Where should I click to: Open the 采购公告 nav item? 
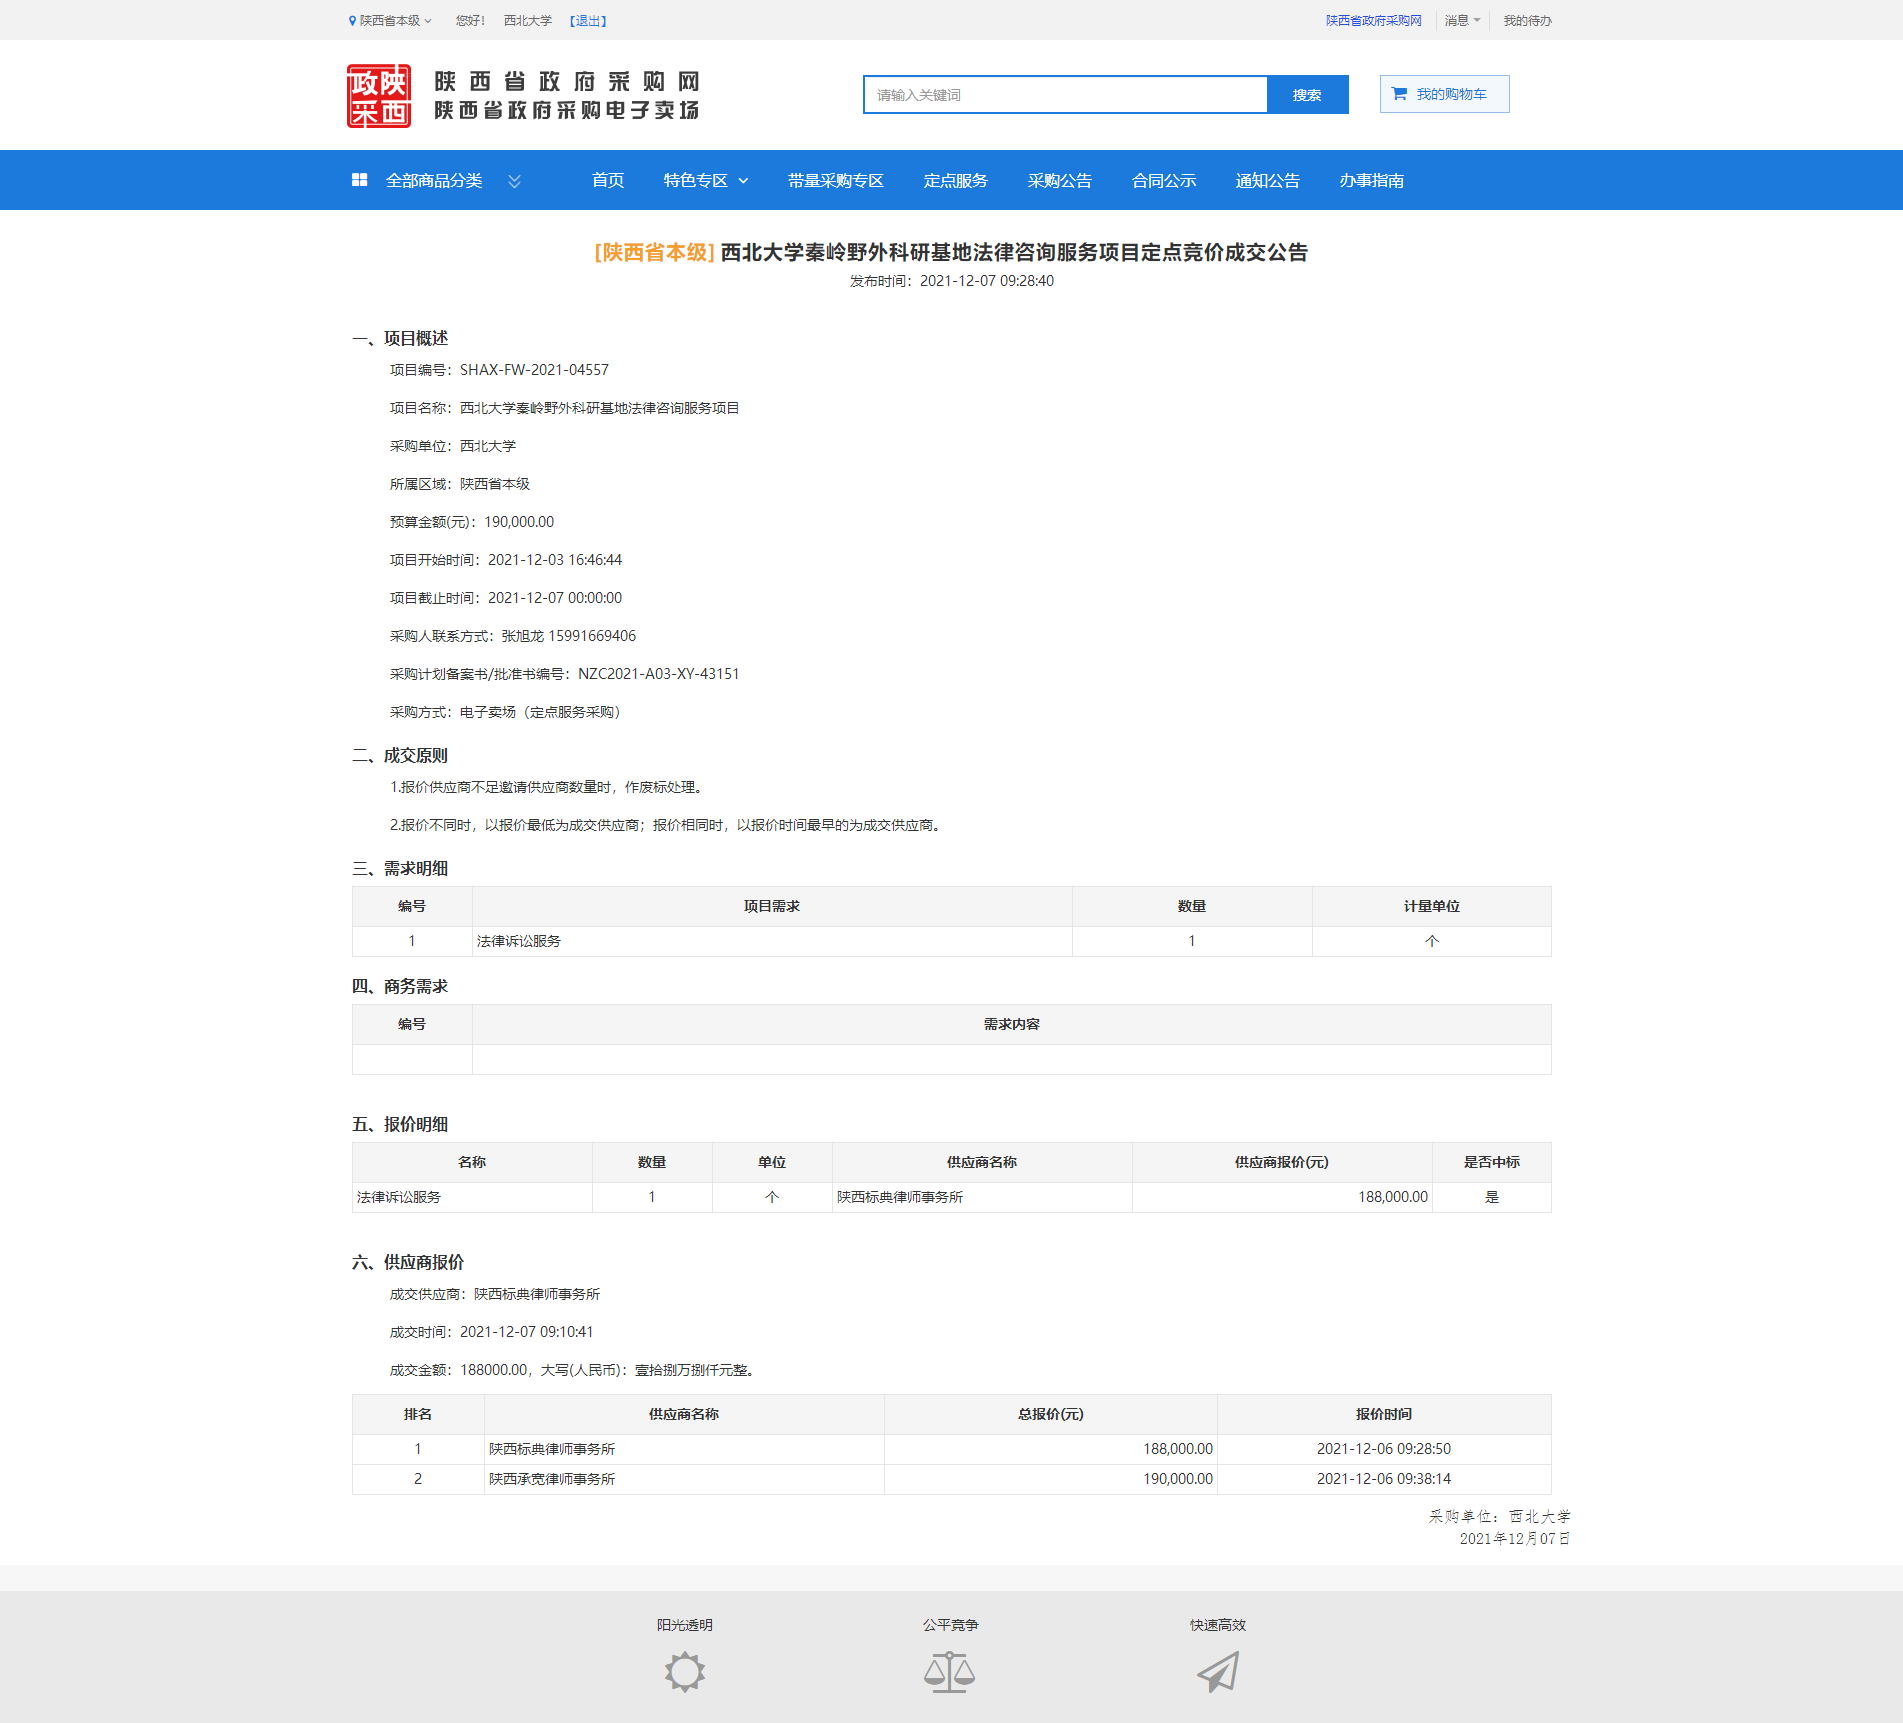[x=1059, y=181]
